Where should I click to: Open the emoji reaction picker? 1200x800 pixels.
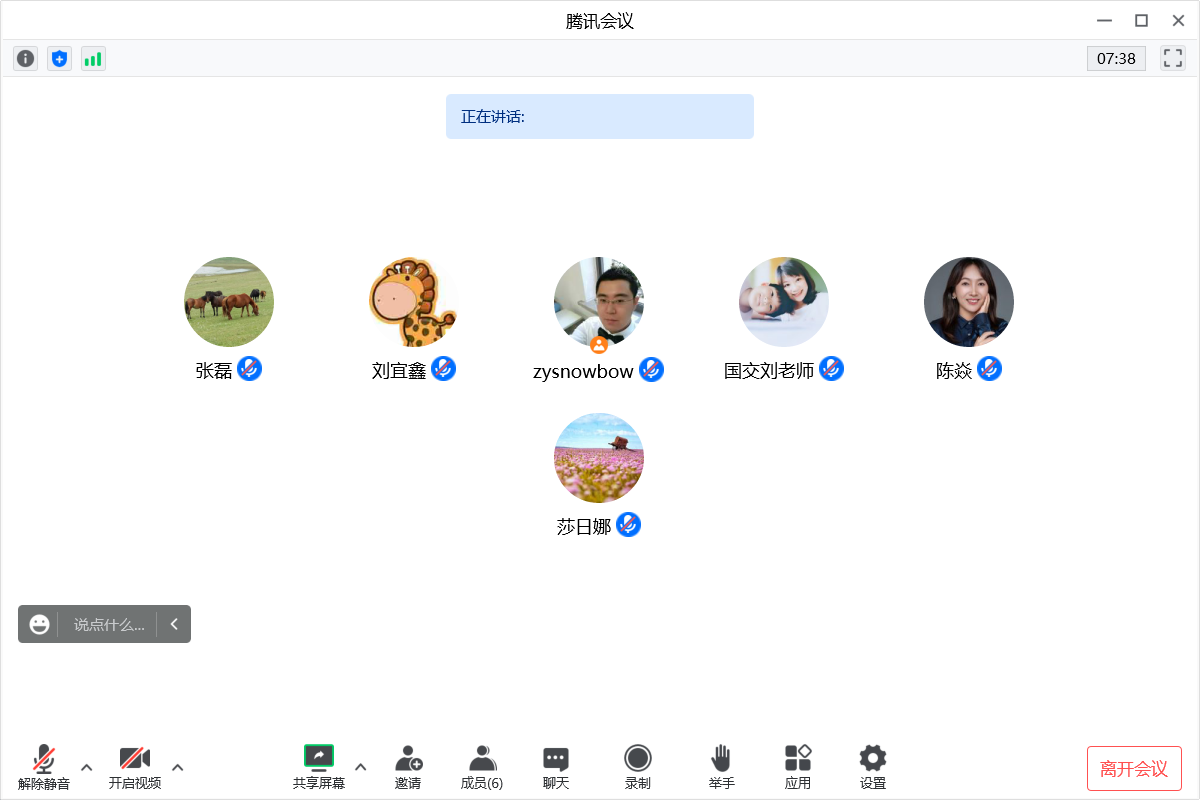point(39,624)
